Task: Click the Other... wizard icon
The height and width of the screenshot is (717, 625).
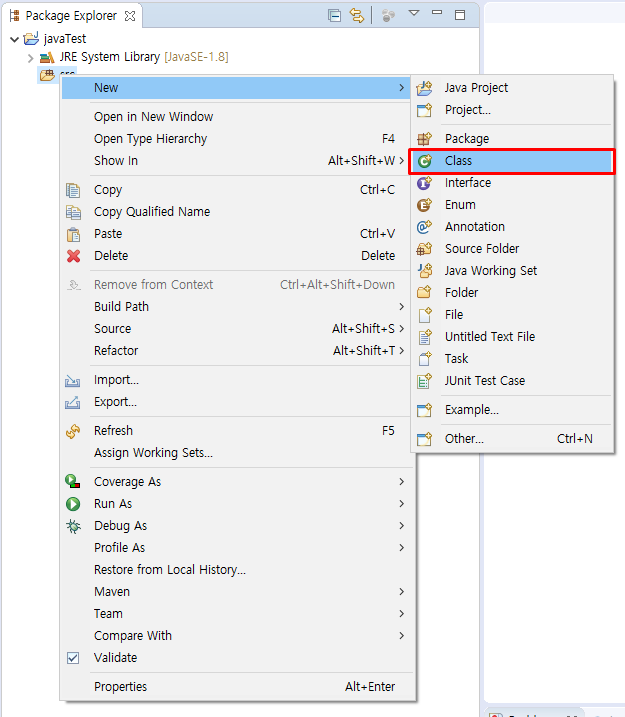Action: coord(424,439)
